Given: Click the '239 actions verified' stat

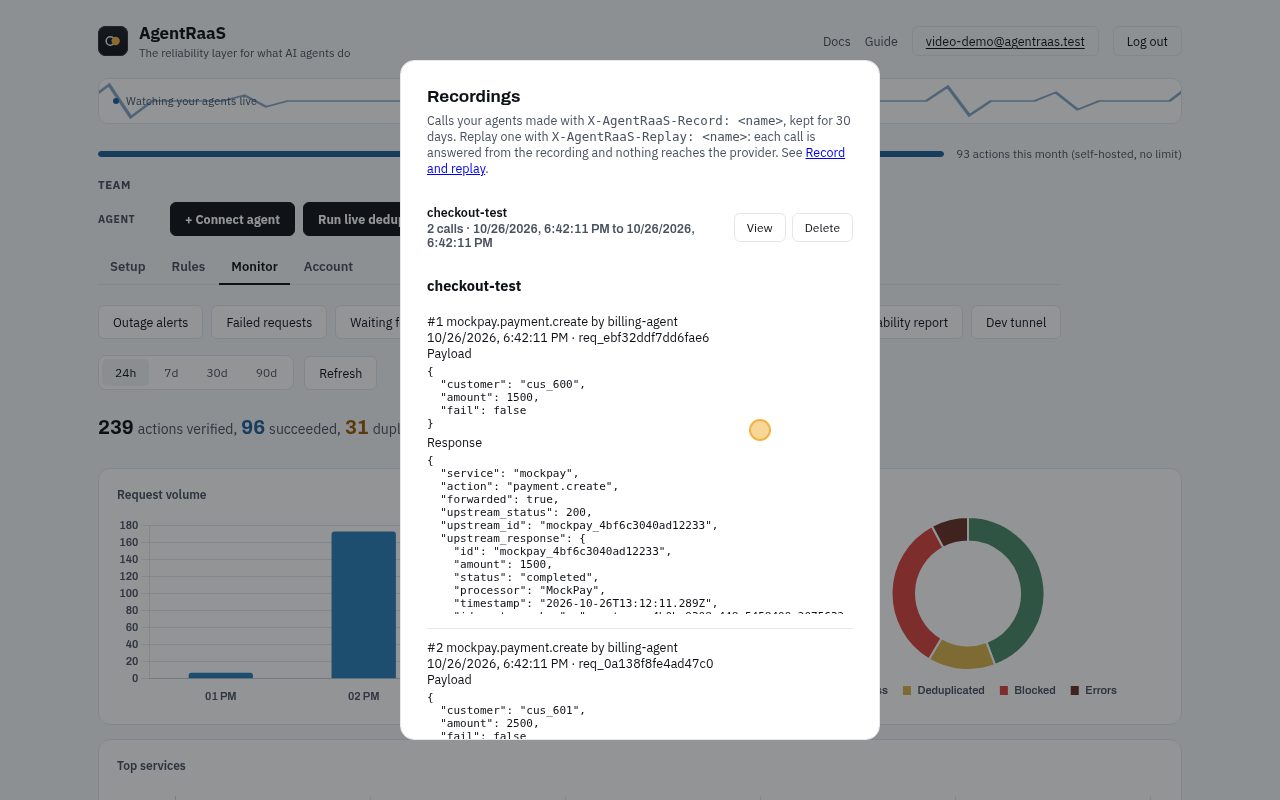Looking at the screenshot, I should pos(167,427).
